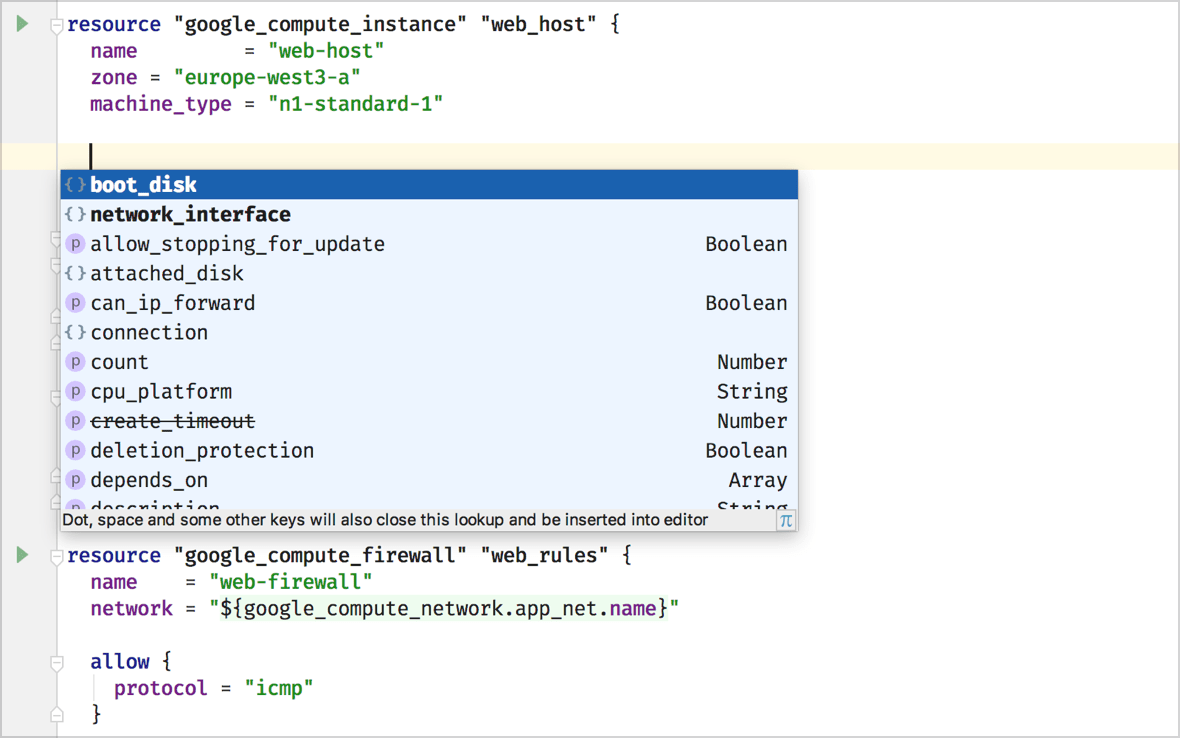The height and width of the screenshot is (738, 1180).
Task: Pick can_ip_forward from the completion popup
Action: point(172,303)
